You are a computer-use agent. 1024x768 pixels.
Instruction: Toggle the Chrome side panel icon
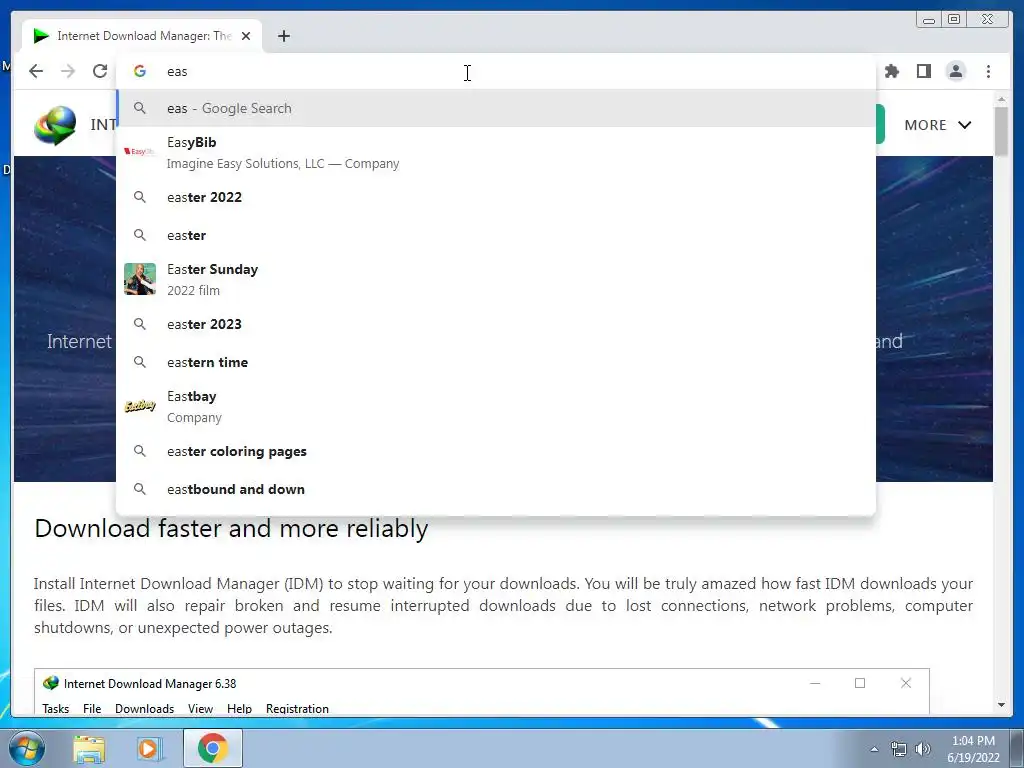click(x=923, y=71)
